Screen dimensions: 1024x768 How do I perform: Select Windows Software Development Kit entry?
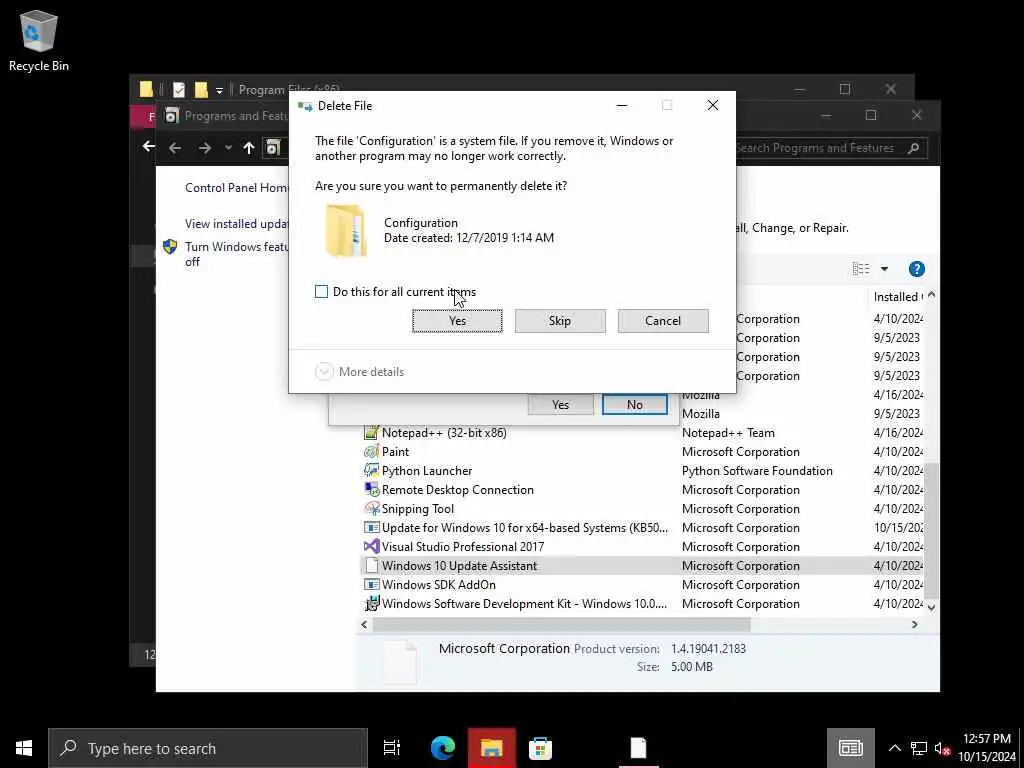point(524,603)
